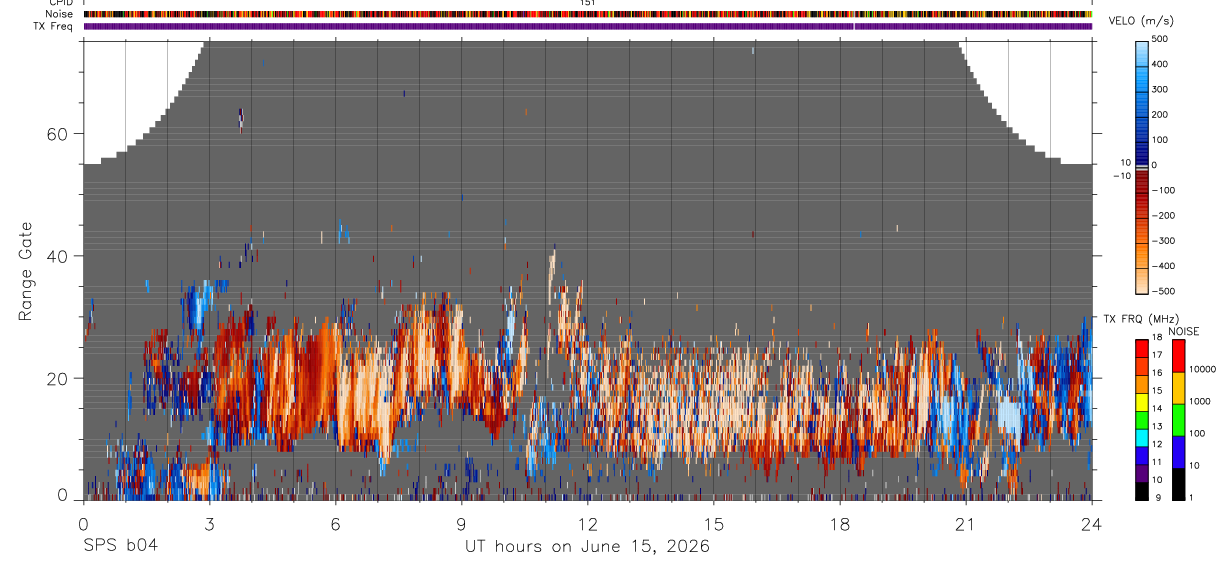Select the yellow 1000 noise level swatch
This screenshot has width=1228, height=567.
(x=1179, y=386)
